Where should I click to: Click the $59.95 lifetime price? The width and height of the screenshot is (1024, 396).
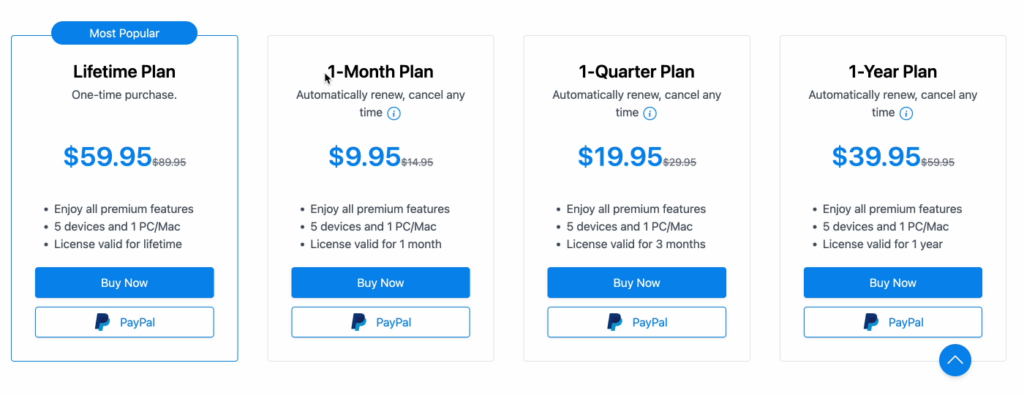(x=108, y=157)
